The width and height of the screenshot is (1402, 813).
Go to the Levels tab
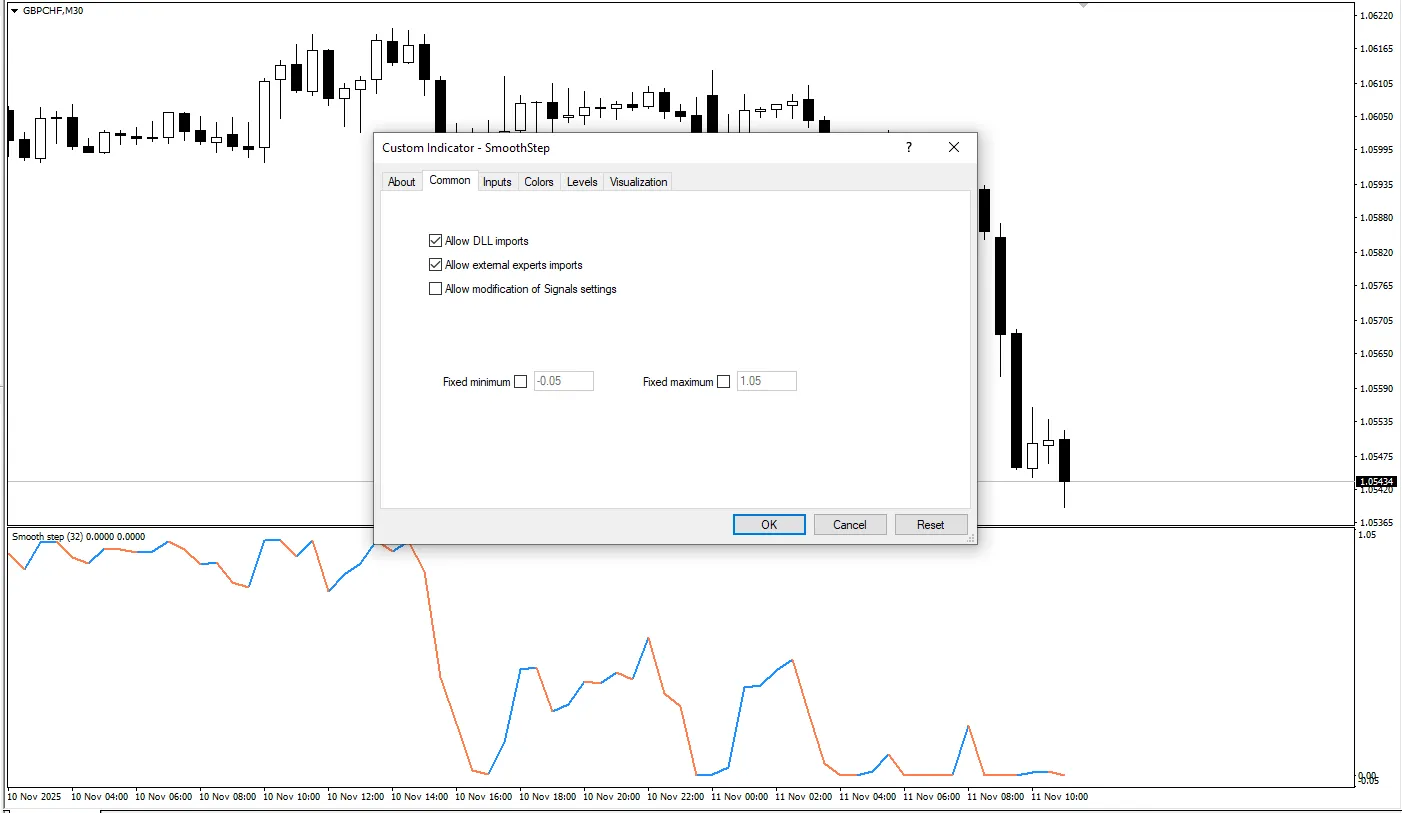582,182
